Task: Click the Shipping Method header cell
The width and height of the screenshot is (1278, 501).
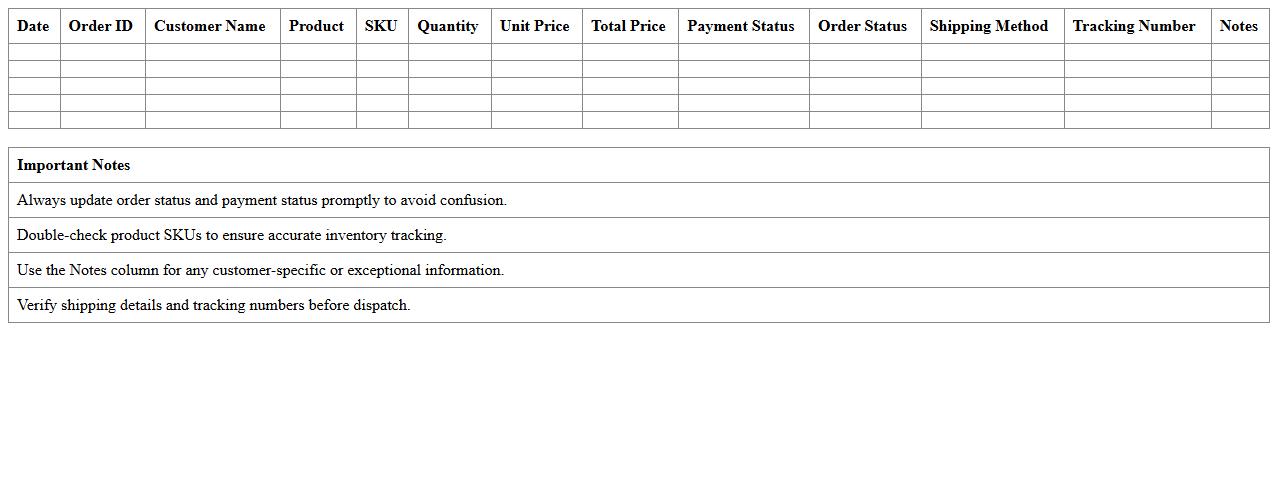Action: (989, 26)
